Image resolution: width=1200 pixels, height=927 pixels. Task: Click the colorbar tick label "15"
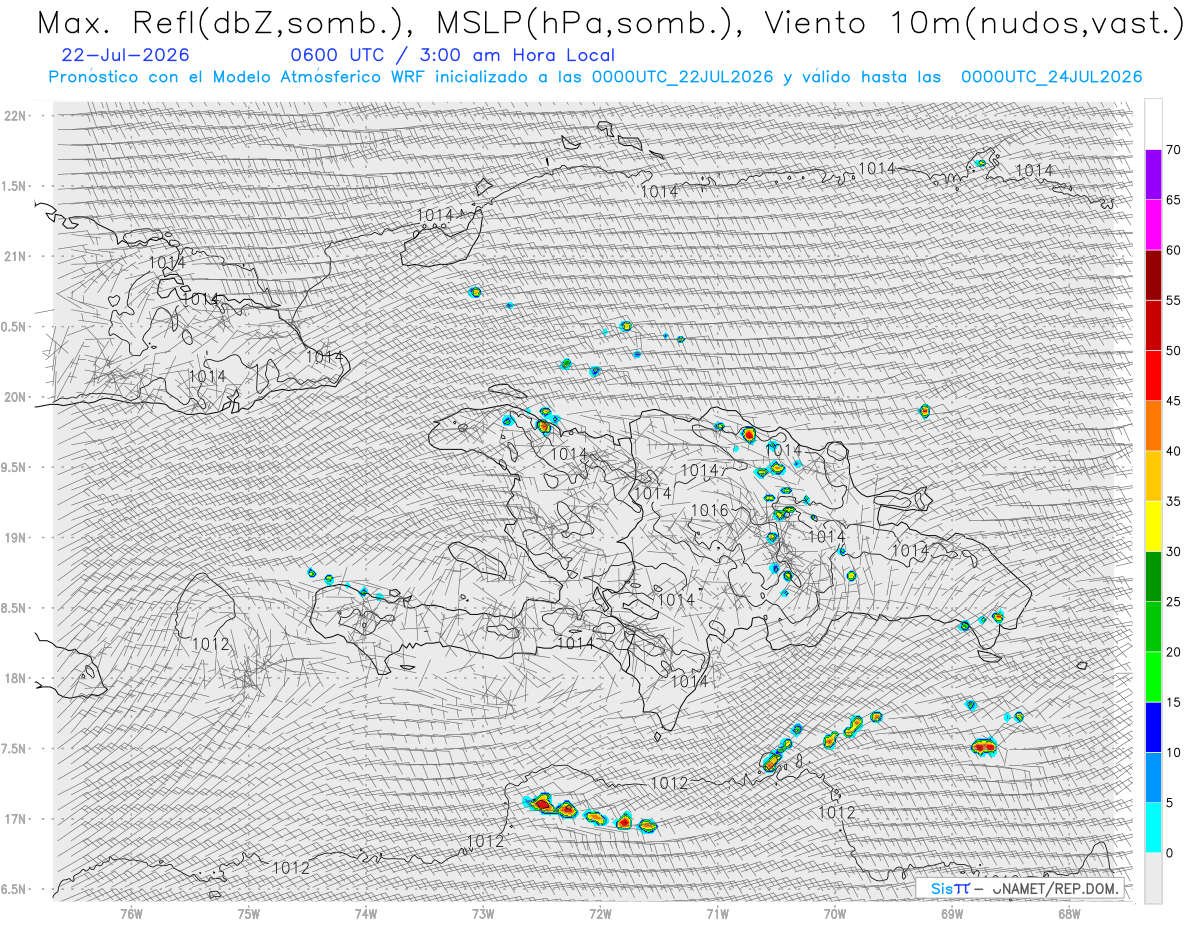pos(1173,702)
